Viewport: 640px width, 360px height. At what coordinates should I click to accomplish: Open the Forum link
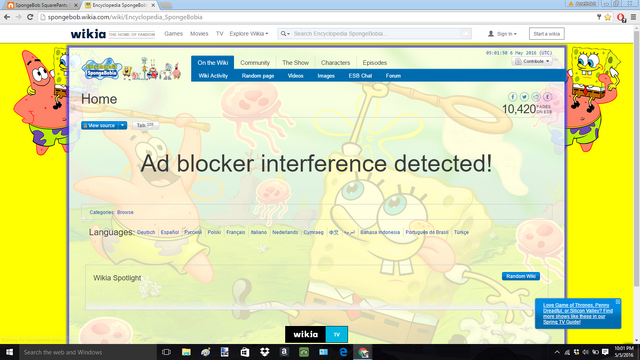pos(393,76)
